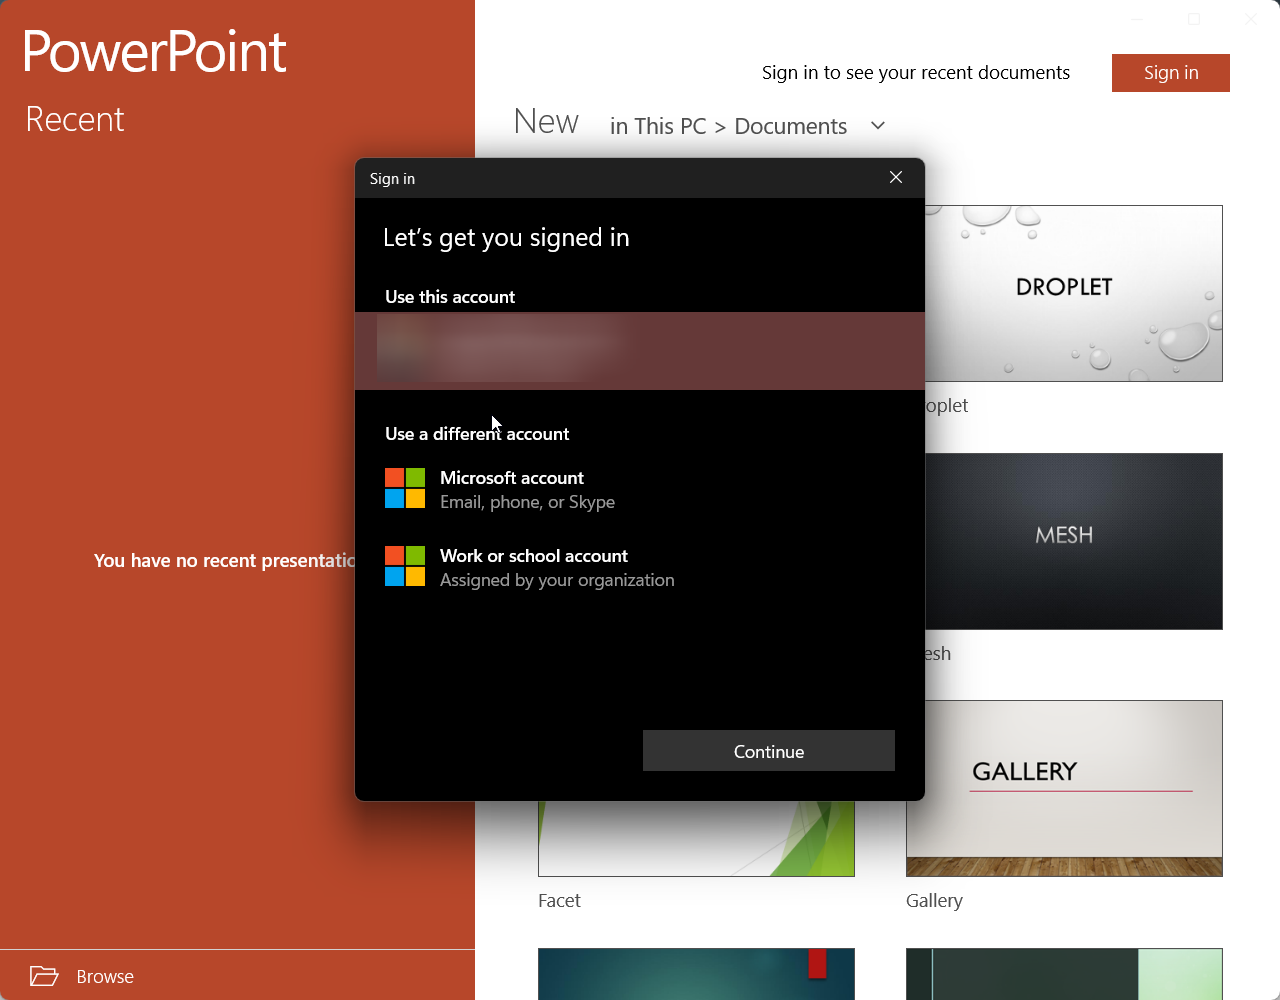Click the 'Email, phone, or Skype' subtitle
The height and width of the screenshot is (1000, 1280).
(527, 502)
